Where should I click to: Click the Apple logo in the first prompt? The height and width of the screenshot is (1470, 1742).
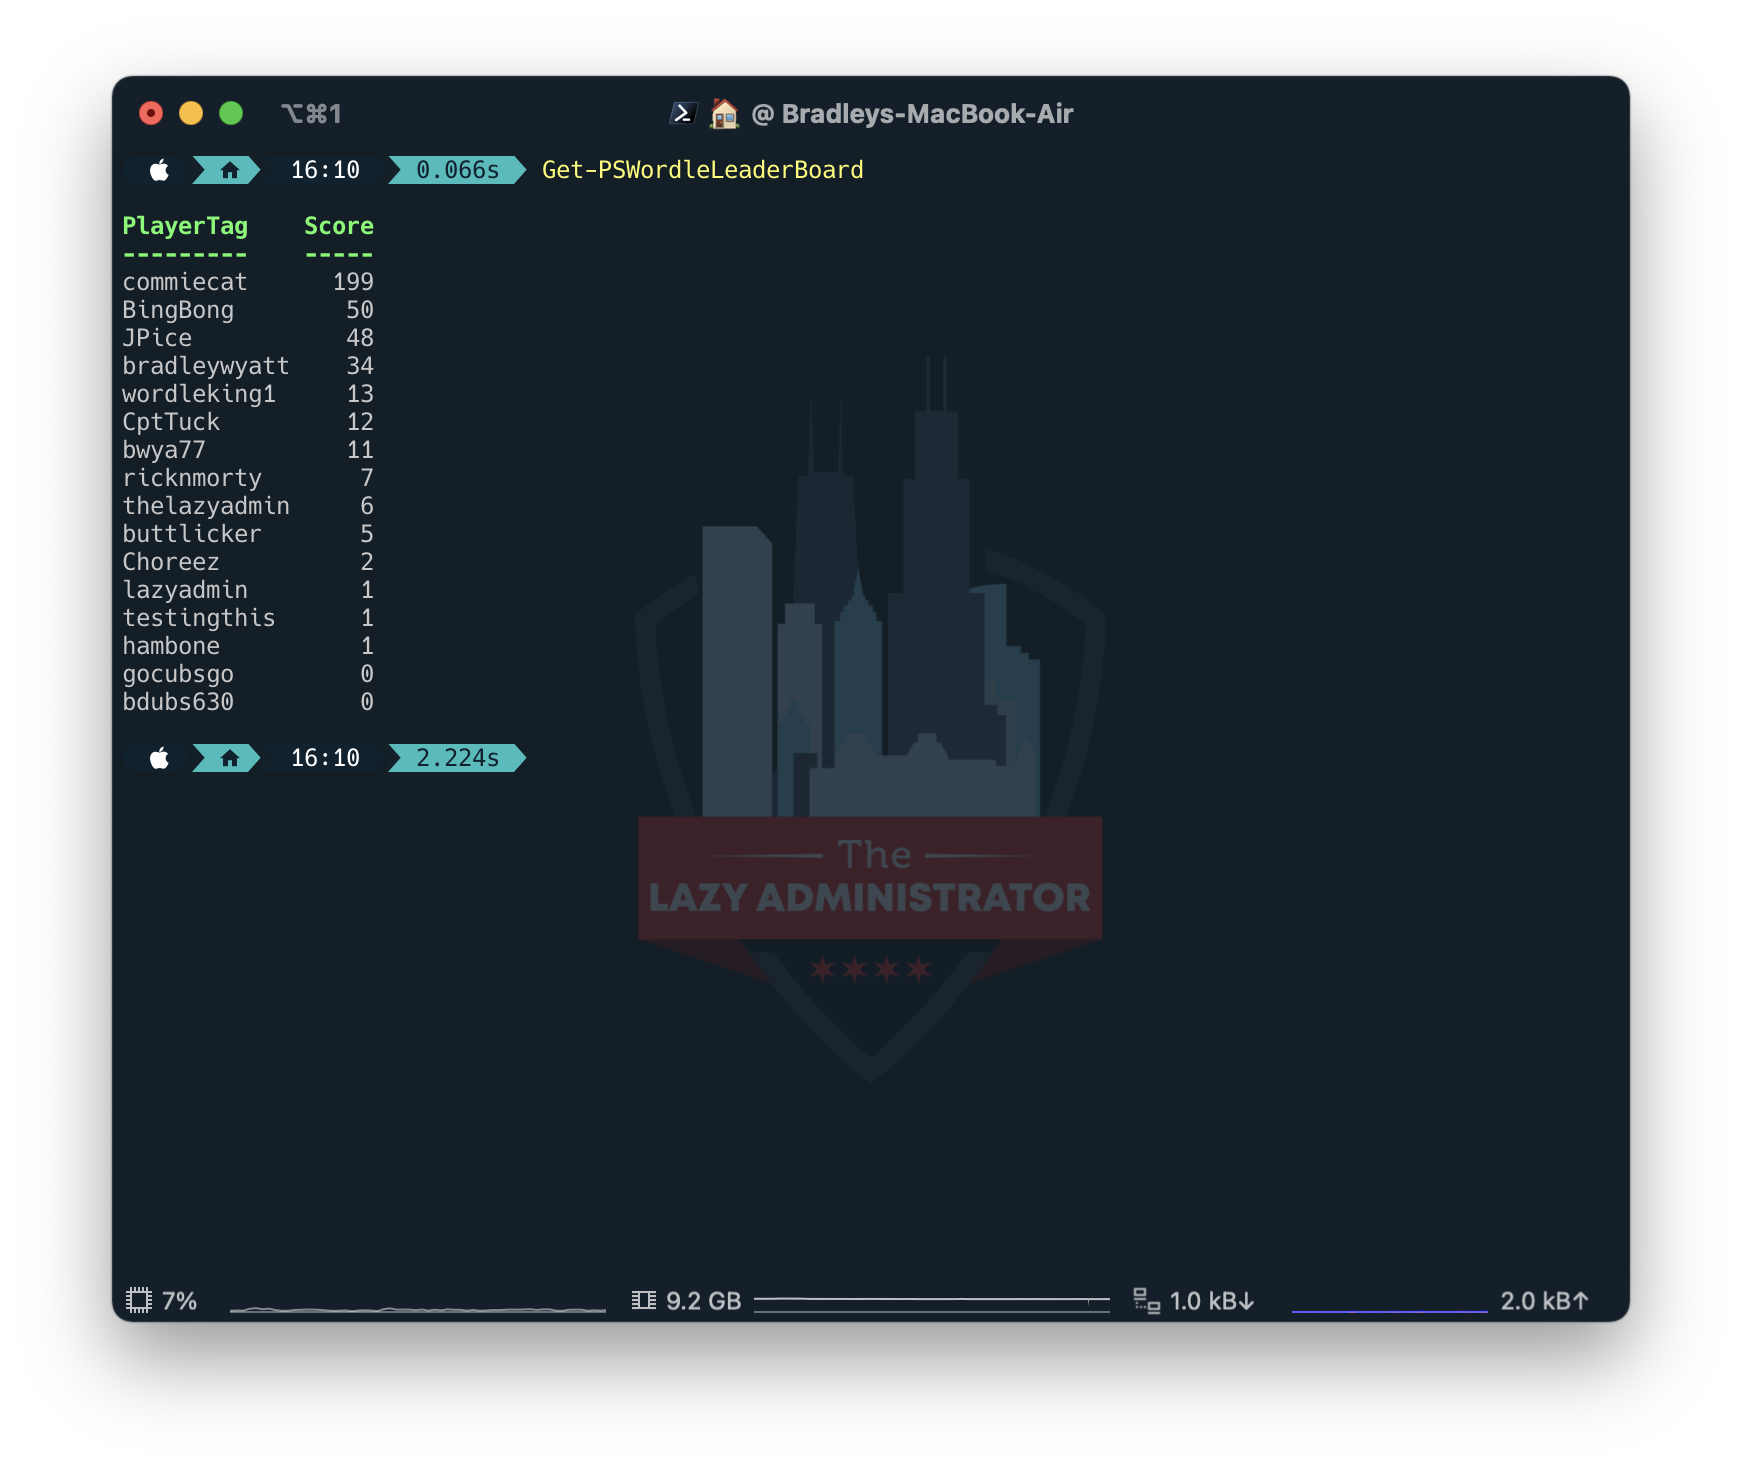pos(159,170)
